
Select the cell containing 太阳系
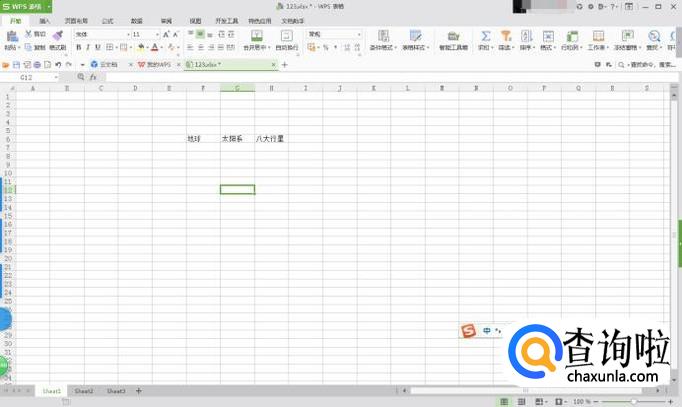(237, 139)
